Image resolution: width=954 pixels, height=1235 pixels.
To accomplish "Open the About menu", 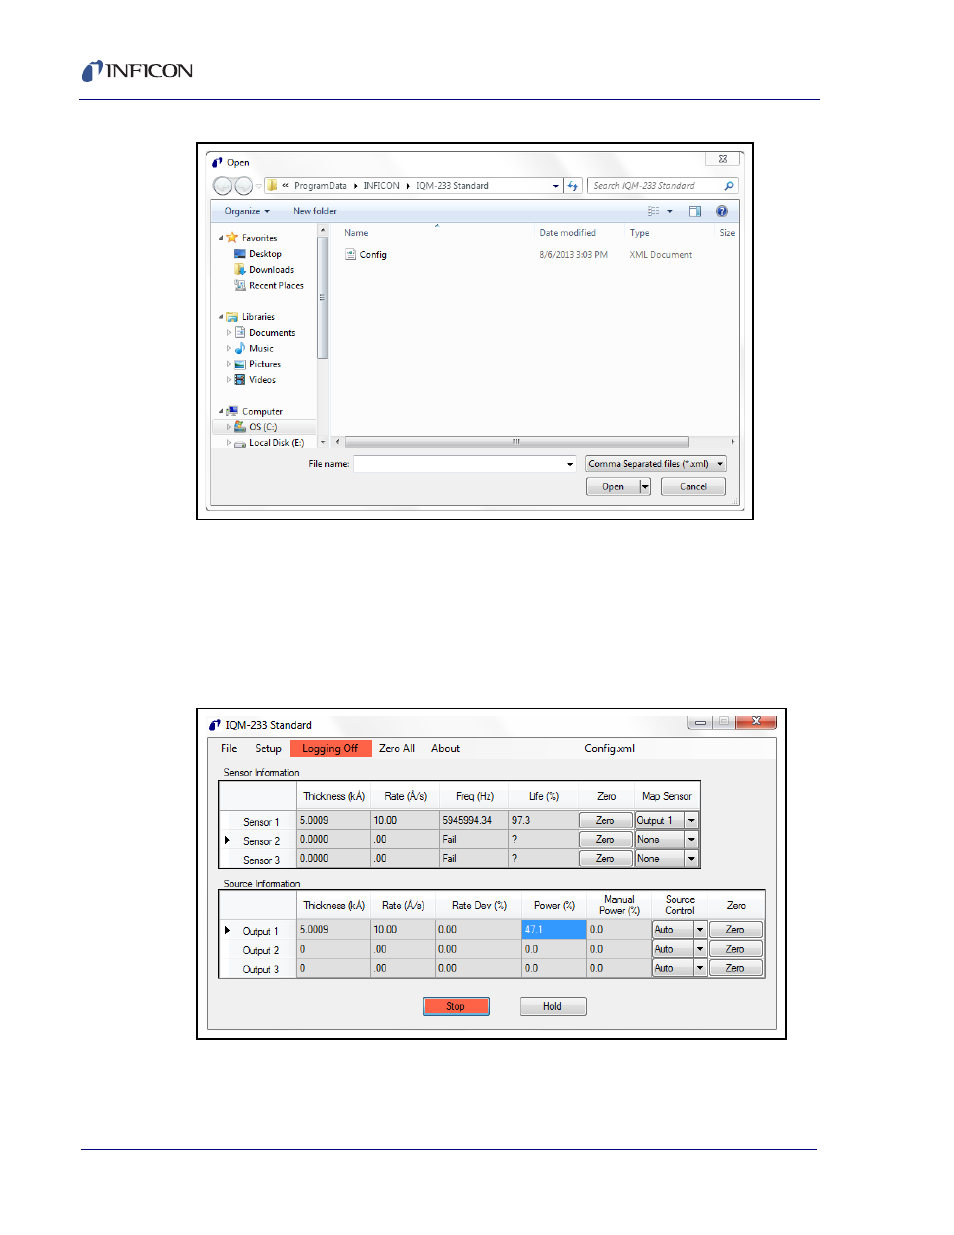I will 445,749.
